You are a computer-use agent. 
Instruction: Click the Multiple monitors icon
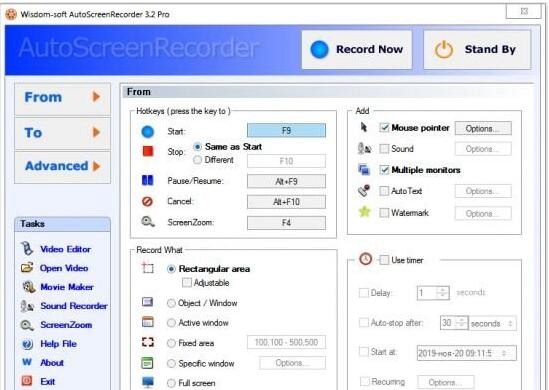(364, 169)
